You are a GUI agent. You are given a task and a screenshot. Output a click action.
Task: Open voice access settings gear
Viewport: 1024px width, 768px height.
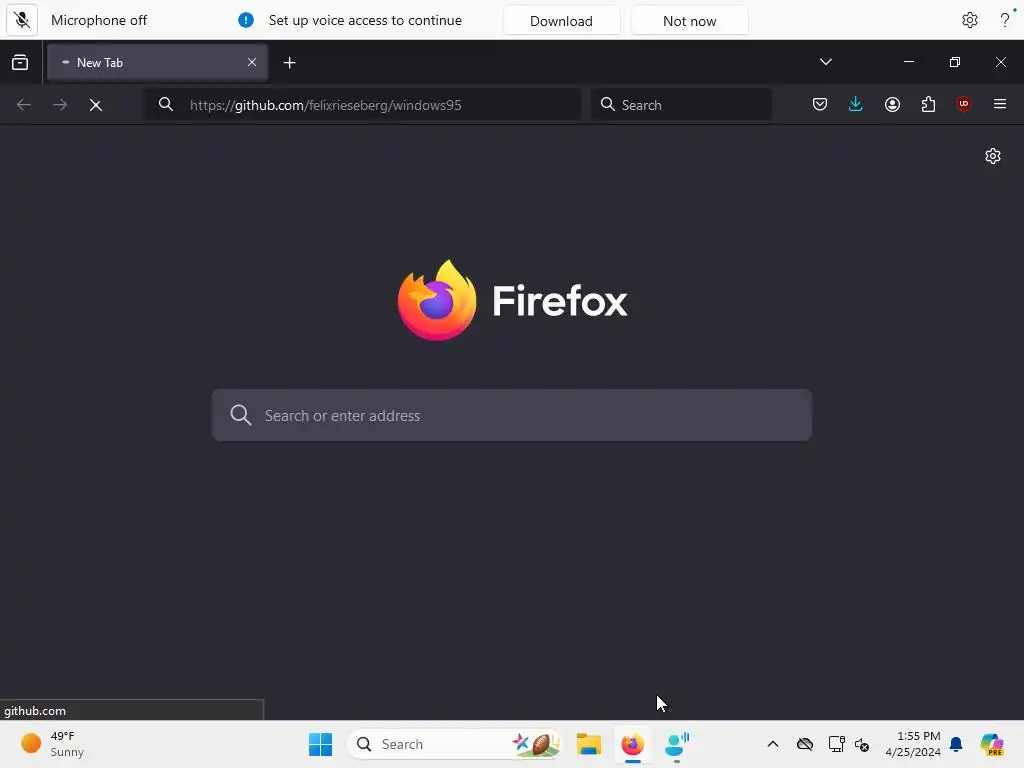point(969,20)
